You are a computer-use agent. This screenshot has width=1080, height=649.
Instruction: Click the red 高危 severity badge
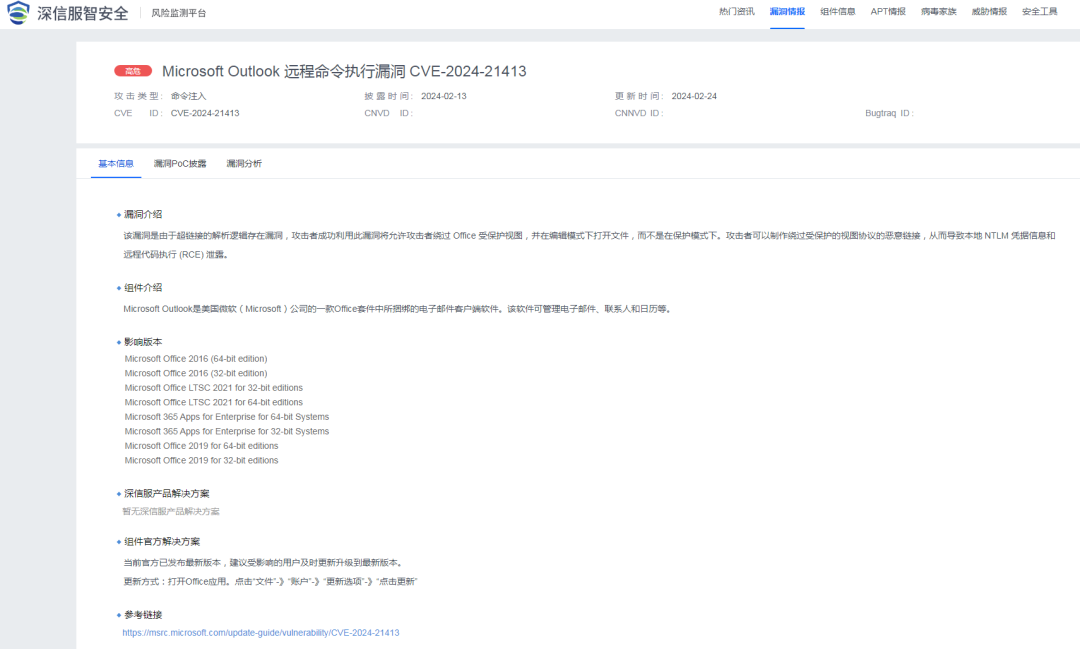point(133,71)
